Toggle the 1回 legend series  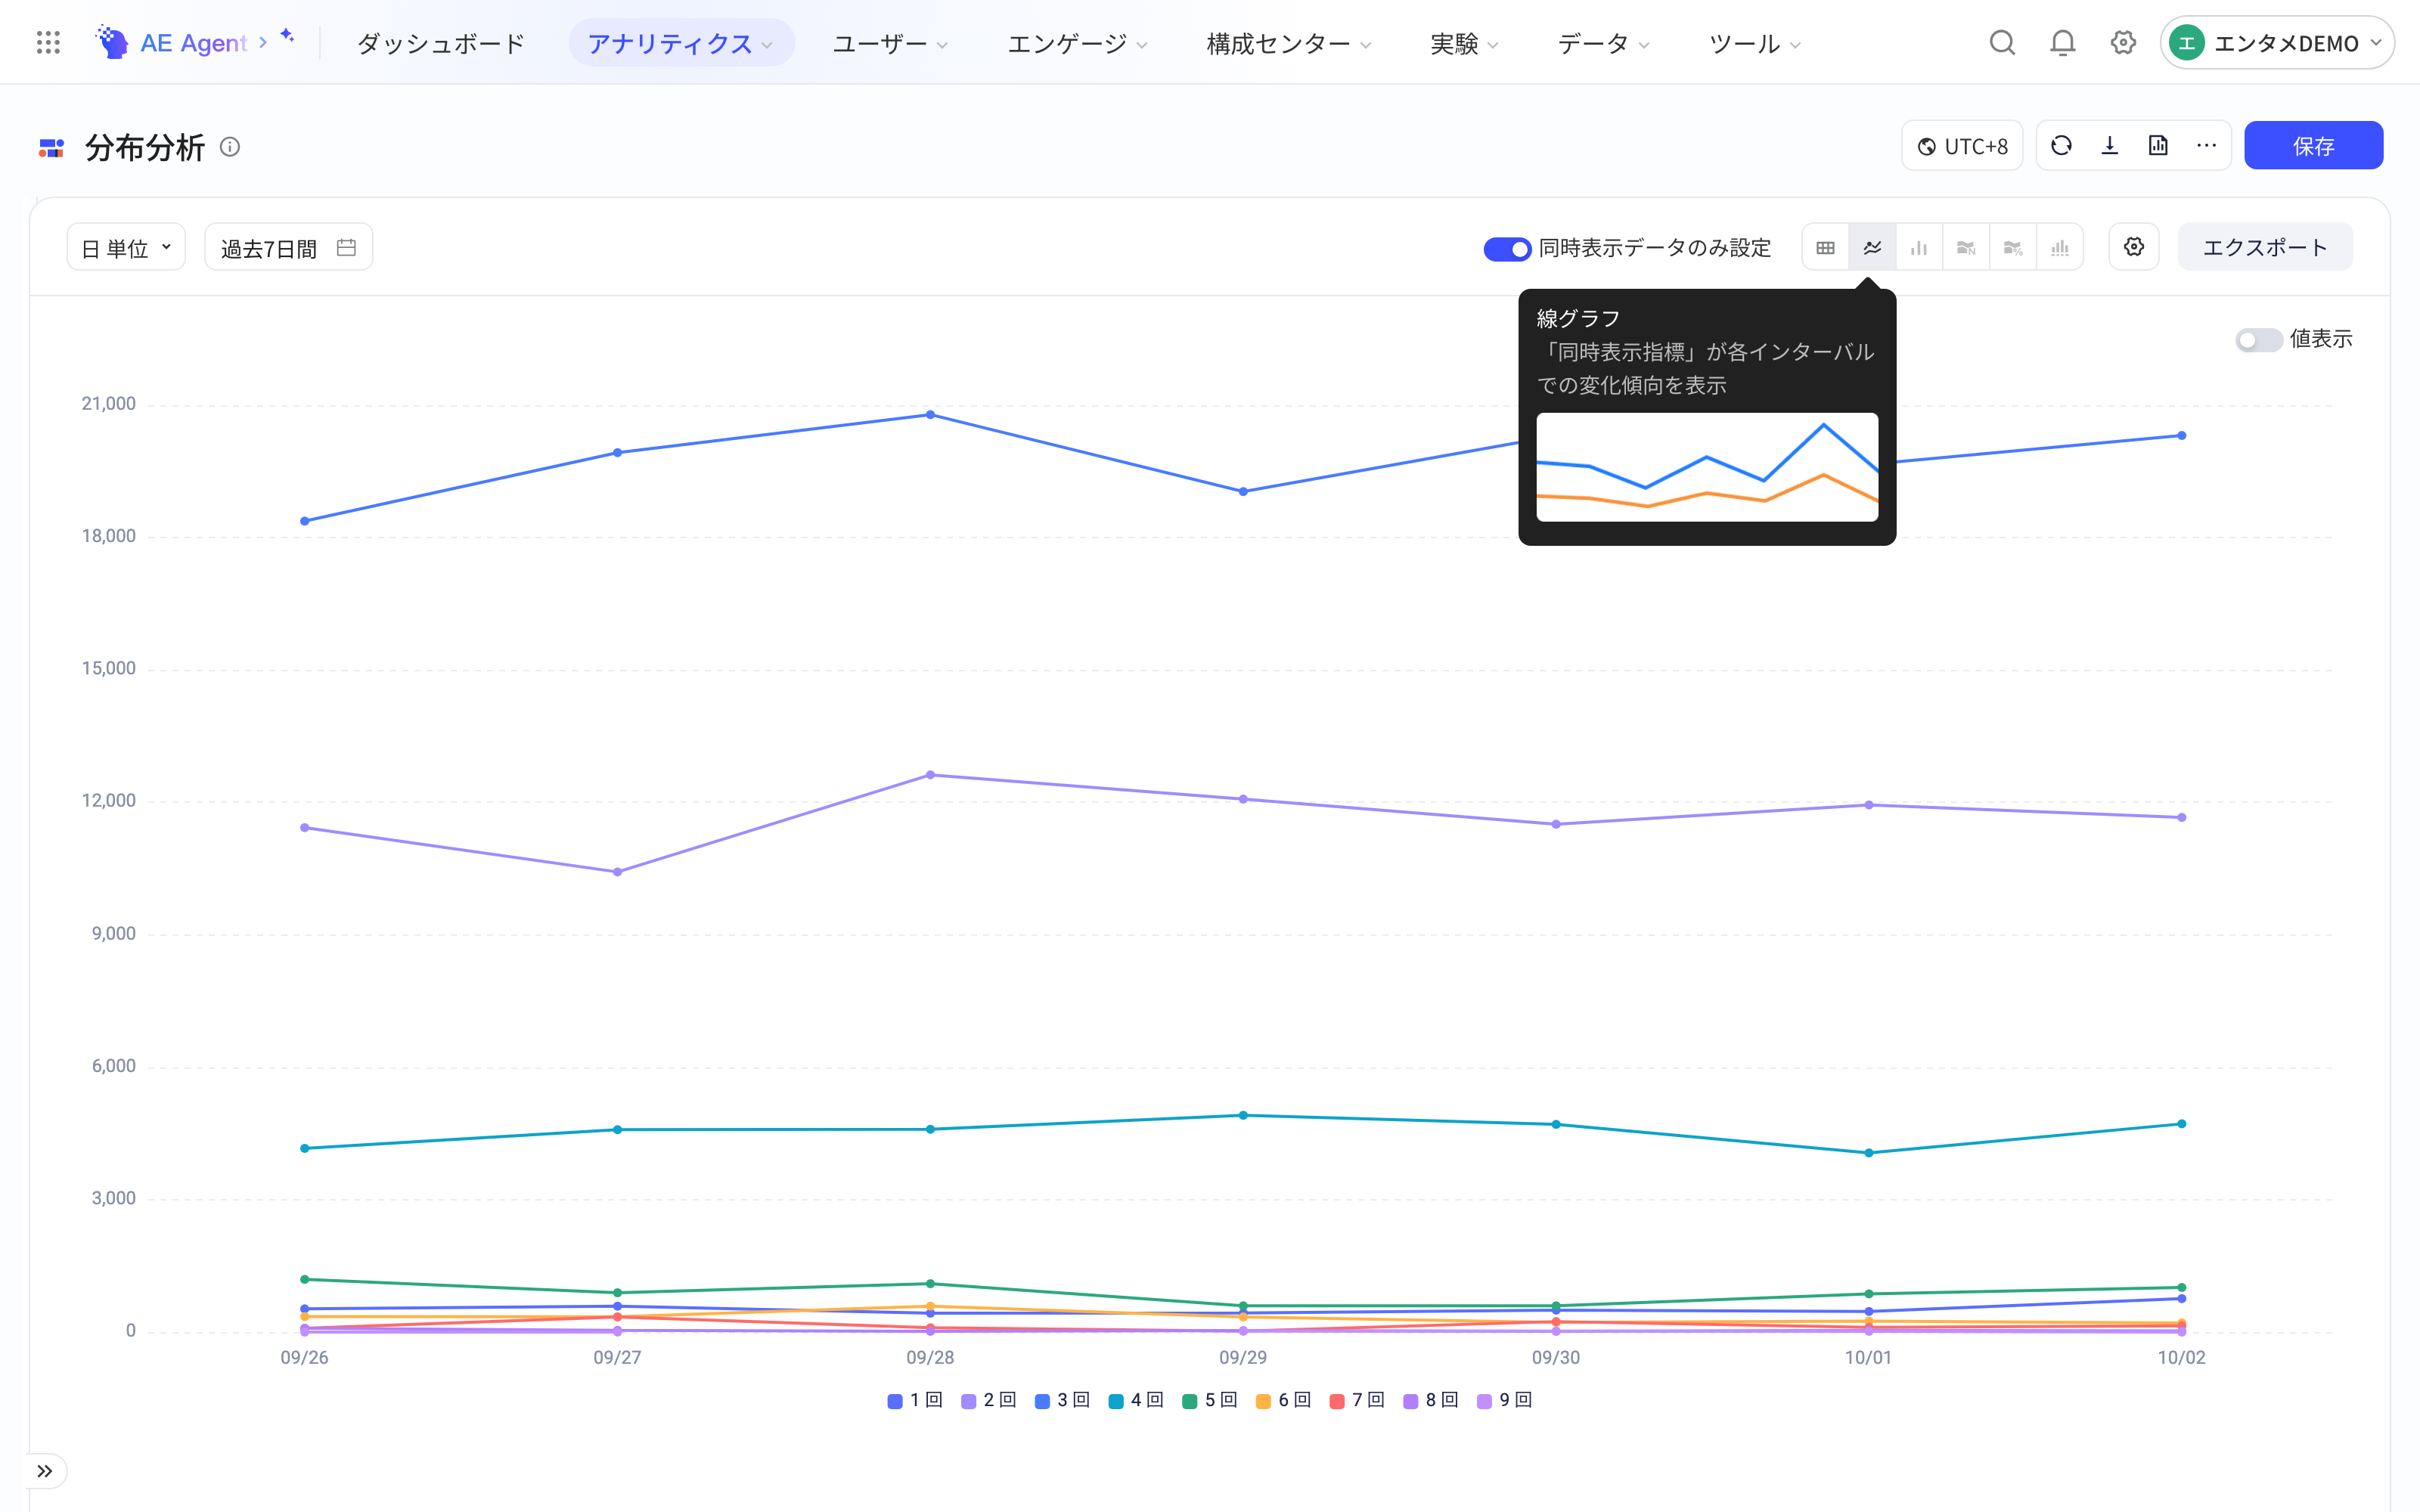click(x=915, y=1400)
